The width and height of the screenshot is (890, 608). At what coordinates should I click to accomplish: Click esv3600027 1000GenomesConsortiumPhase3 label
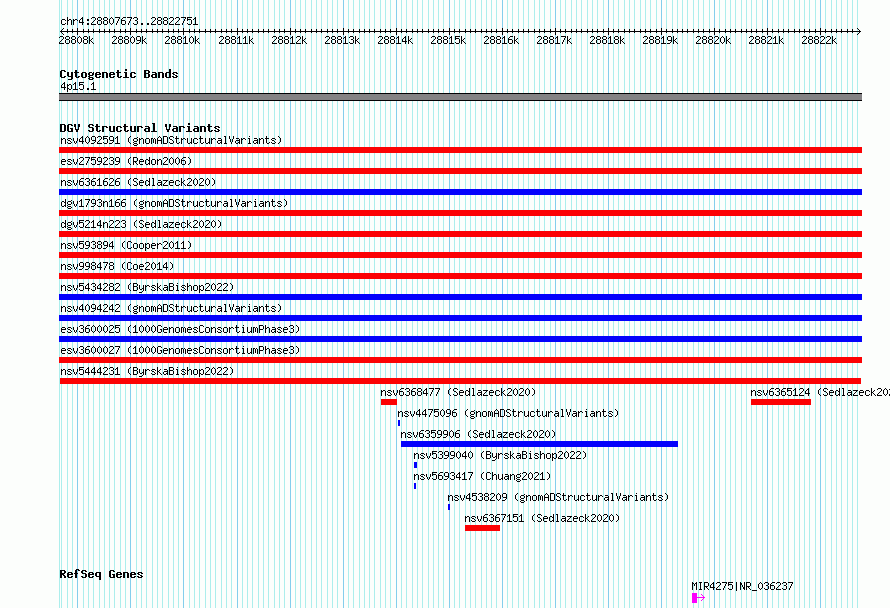point(180,350)
